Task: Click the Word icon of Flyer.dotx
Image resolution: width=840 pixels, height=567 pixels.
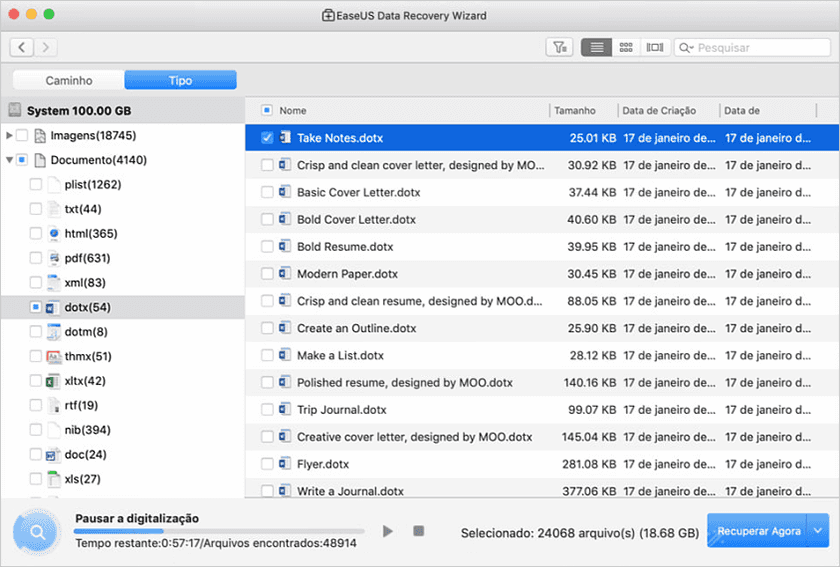Action: pyautogui.click(x=285, y=464)
